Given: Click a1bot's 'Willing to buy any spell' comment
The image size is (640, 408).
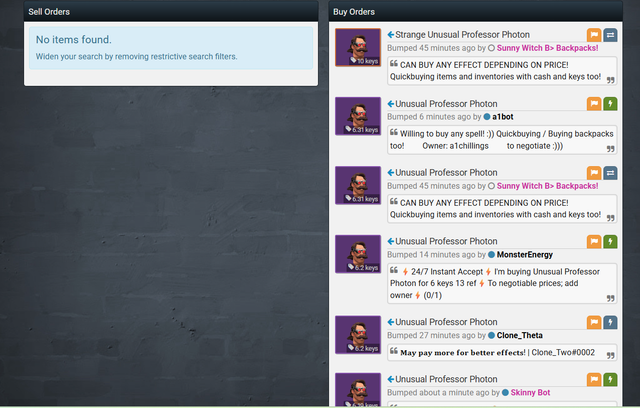Looking at the screenshot, I should click(502, 140).
